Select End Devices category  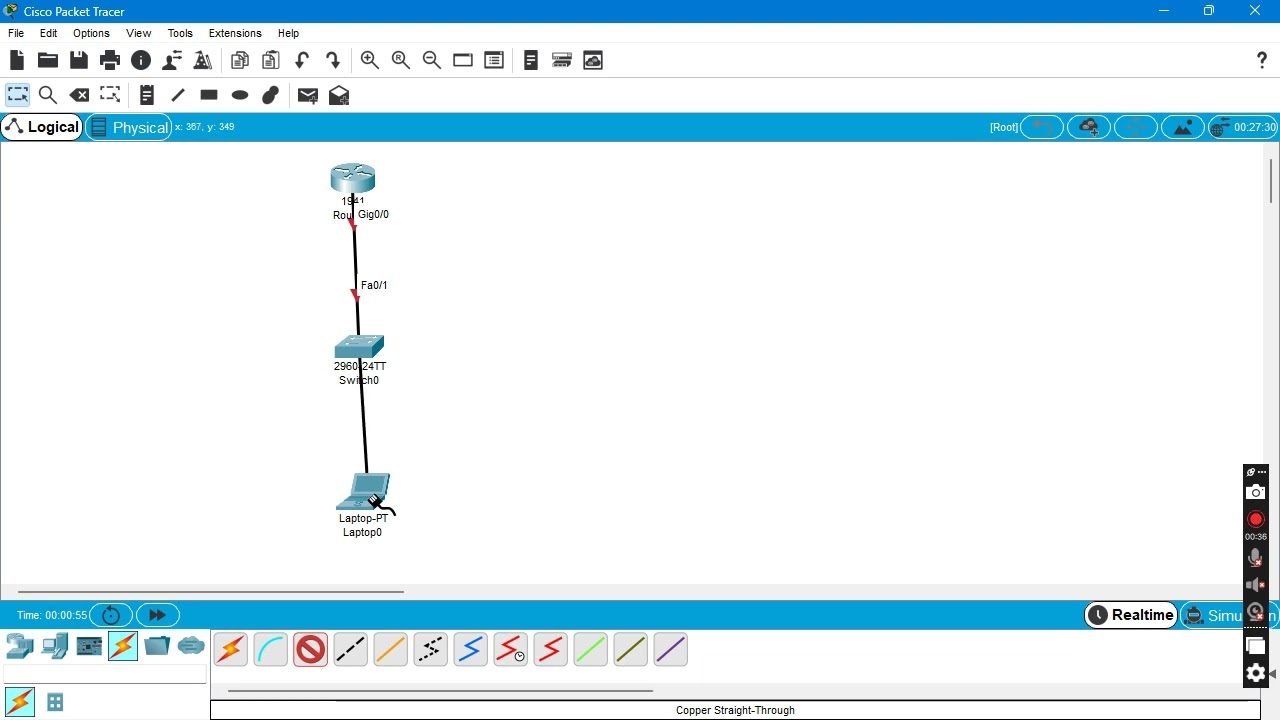(55, 646)
